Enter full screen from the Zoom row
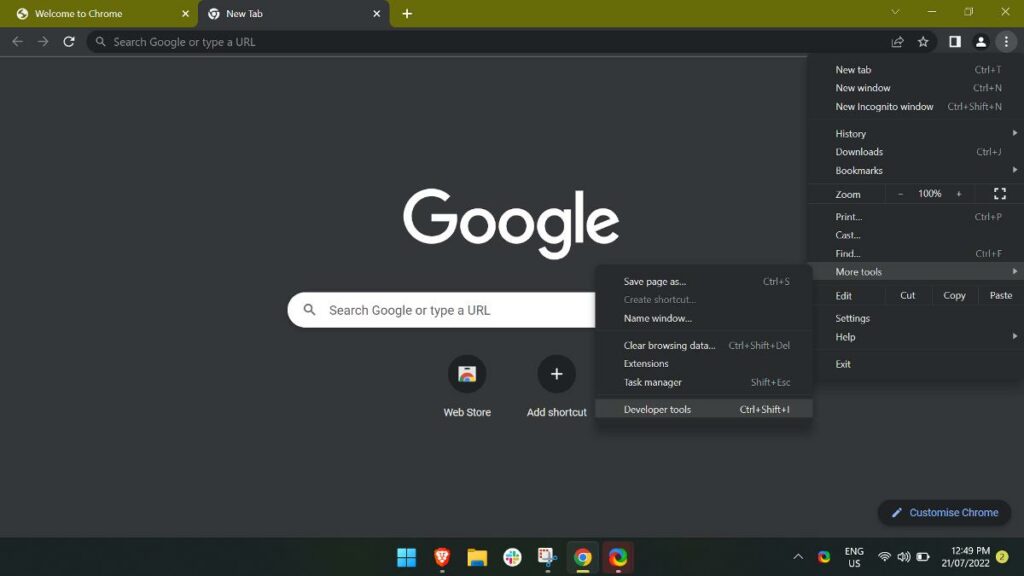This screenshot has width=1024, height=576. click(999, 193)
